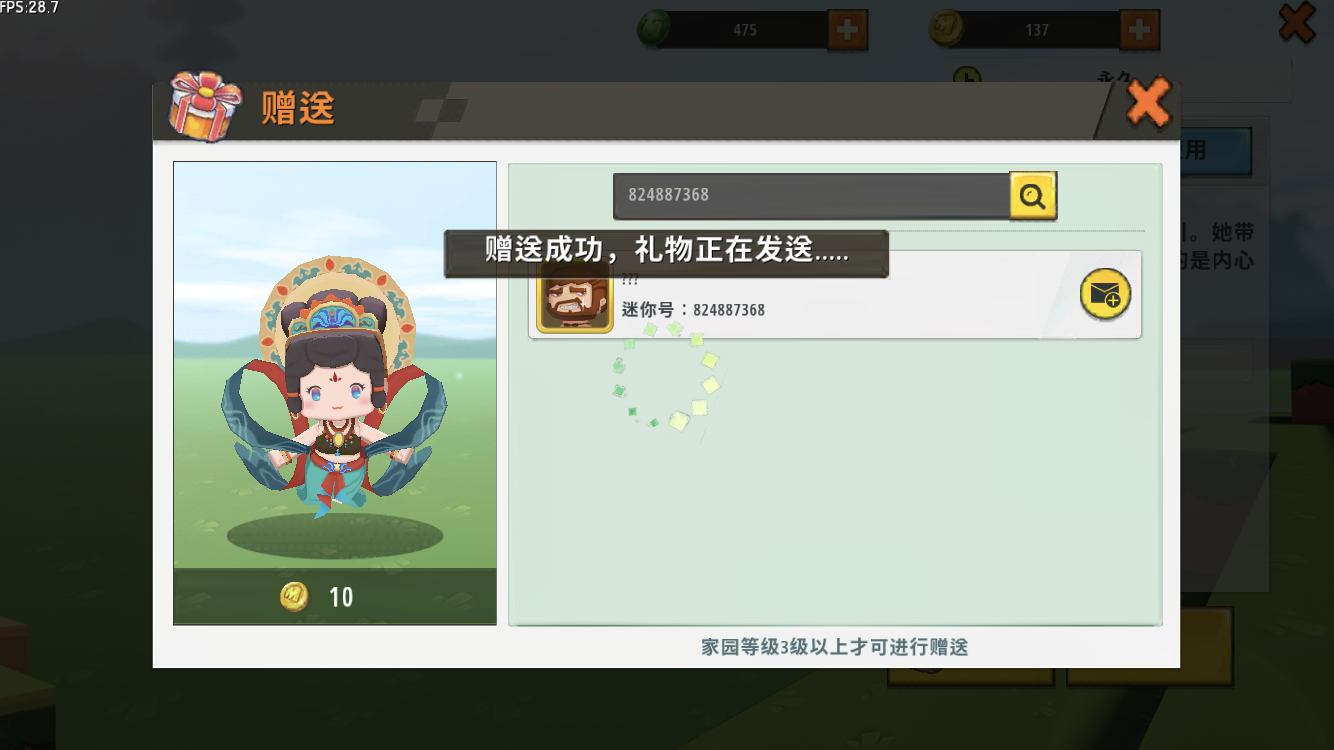The image size is (1334, 750).
Task: Click the blue 使用 button behind dialog
Action: click(x=1216, y=151)
